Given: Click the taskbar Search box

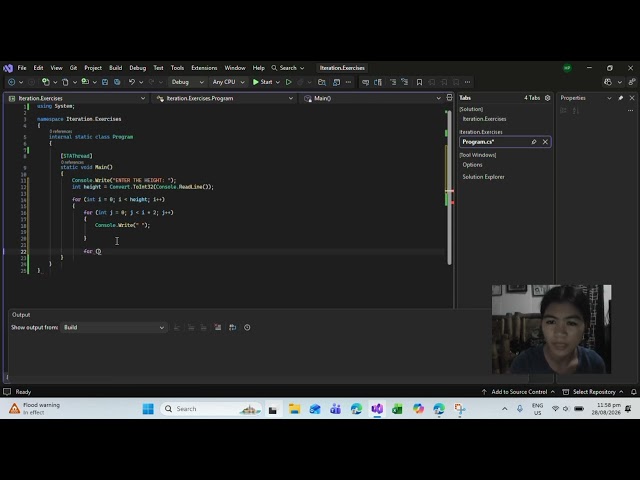Looking at the screenshot, I should pos(212,409).
